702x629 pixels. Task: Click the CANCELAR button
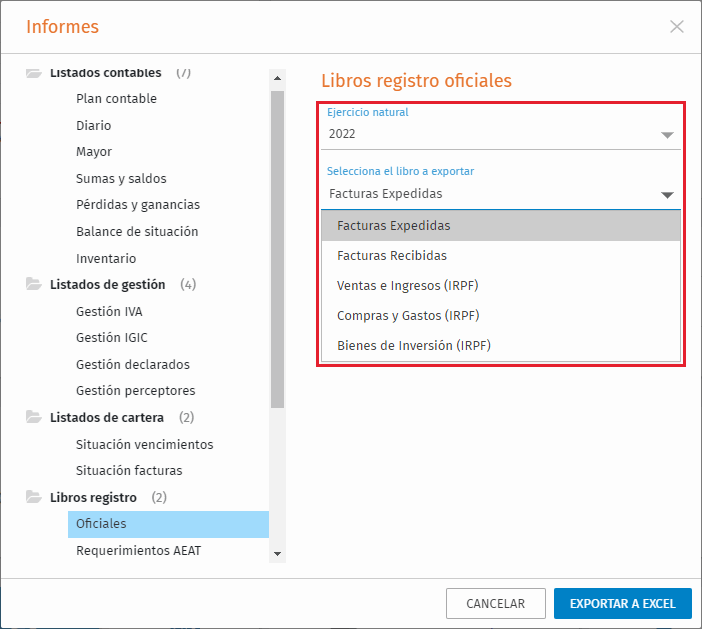496,603
